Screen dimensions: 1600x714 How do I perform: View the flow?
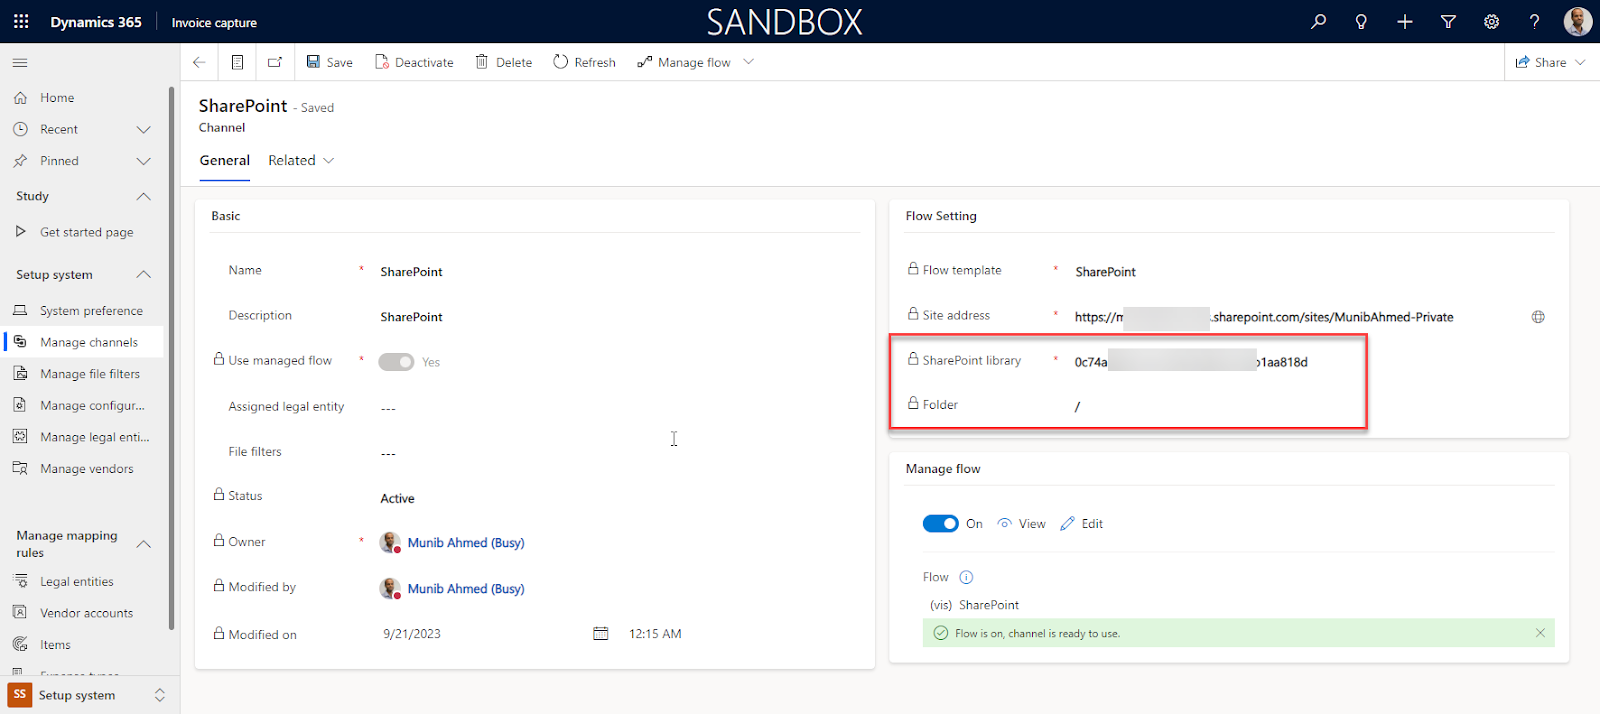pos(1021,524)
